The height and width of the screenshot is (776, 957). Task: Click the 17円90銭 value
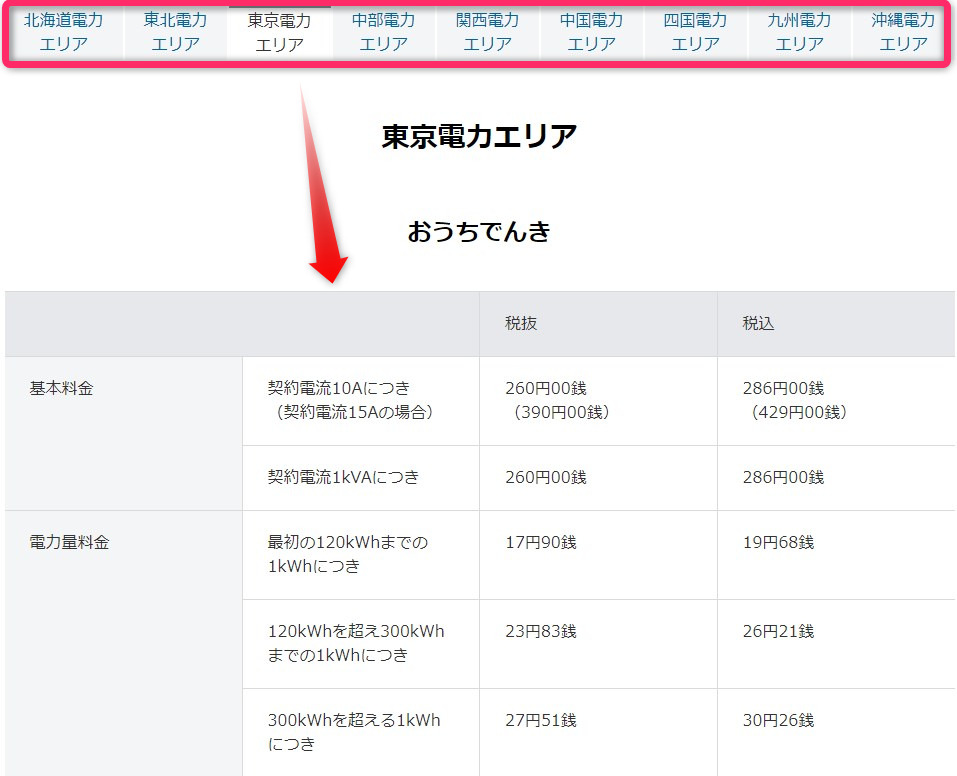[x=541, y=542]
